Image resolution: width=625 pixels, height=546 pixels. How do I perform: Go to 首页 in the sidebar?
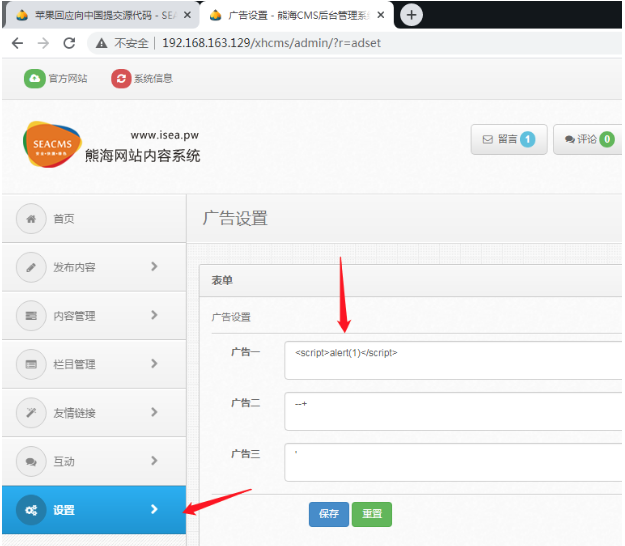[94, 218]
